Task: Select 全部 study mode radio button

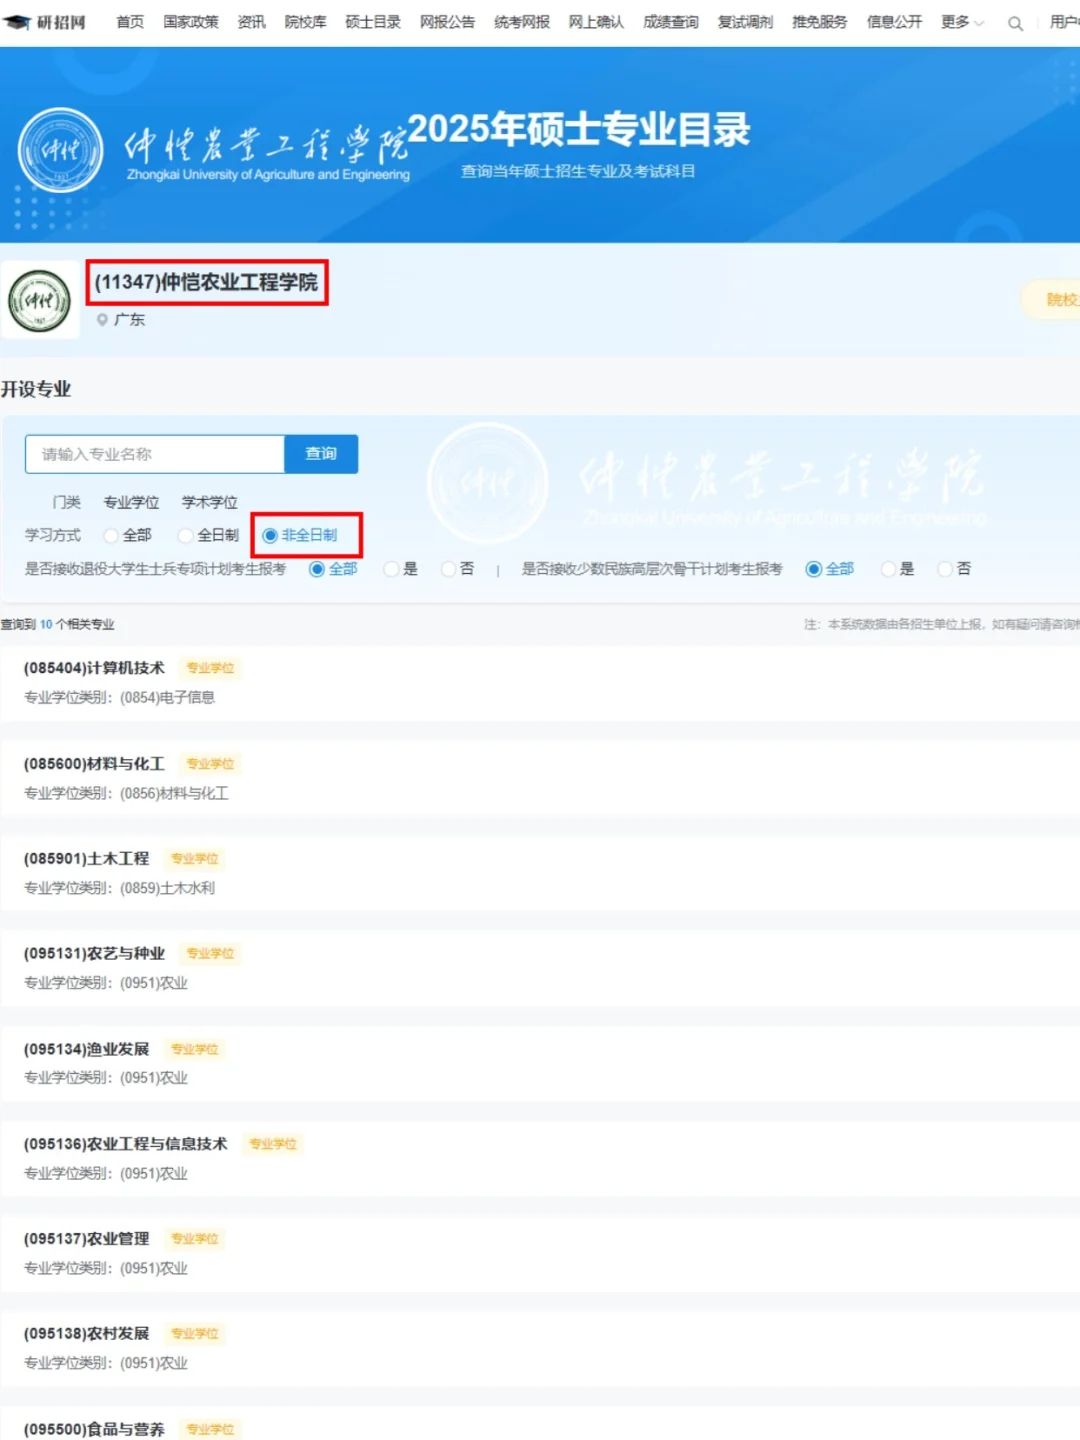Action: [x=111, y=536]
